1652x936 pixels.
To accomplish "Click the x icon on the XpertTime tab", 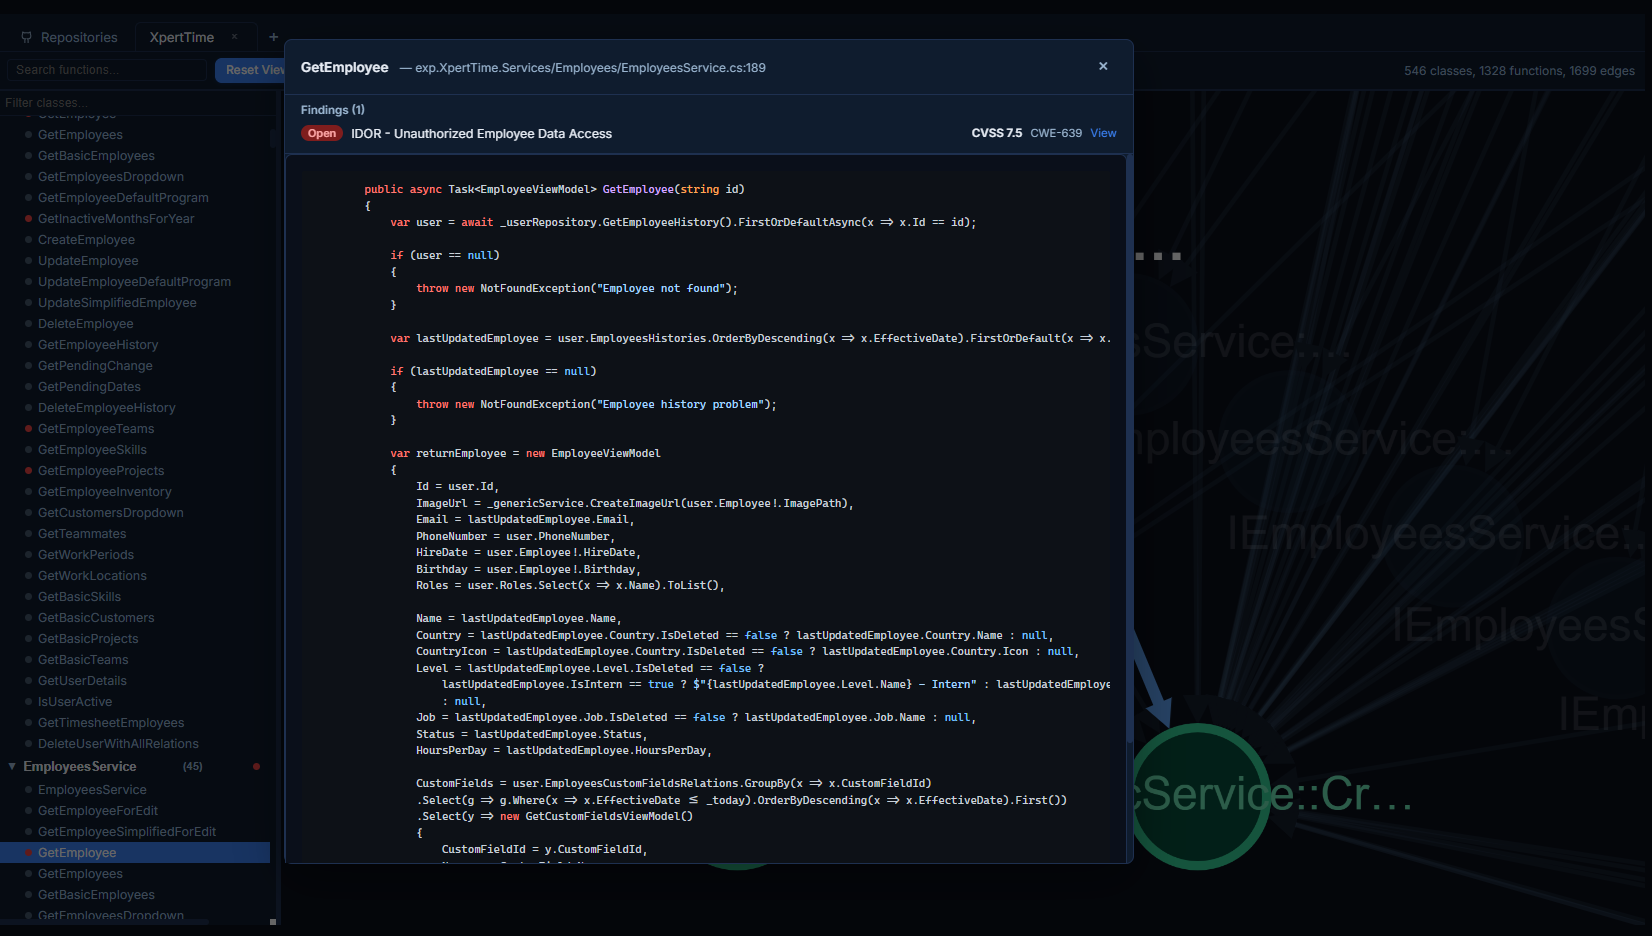I will coord(233,35).
